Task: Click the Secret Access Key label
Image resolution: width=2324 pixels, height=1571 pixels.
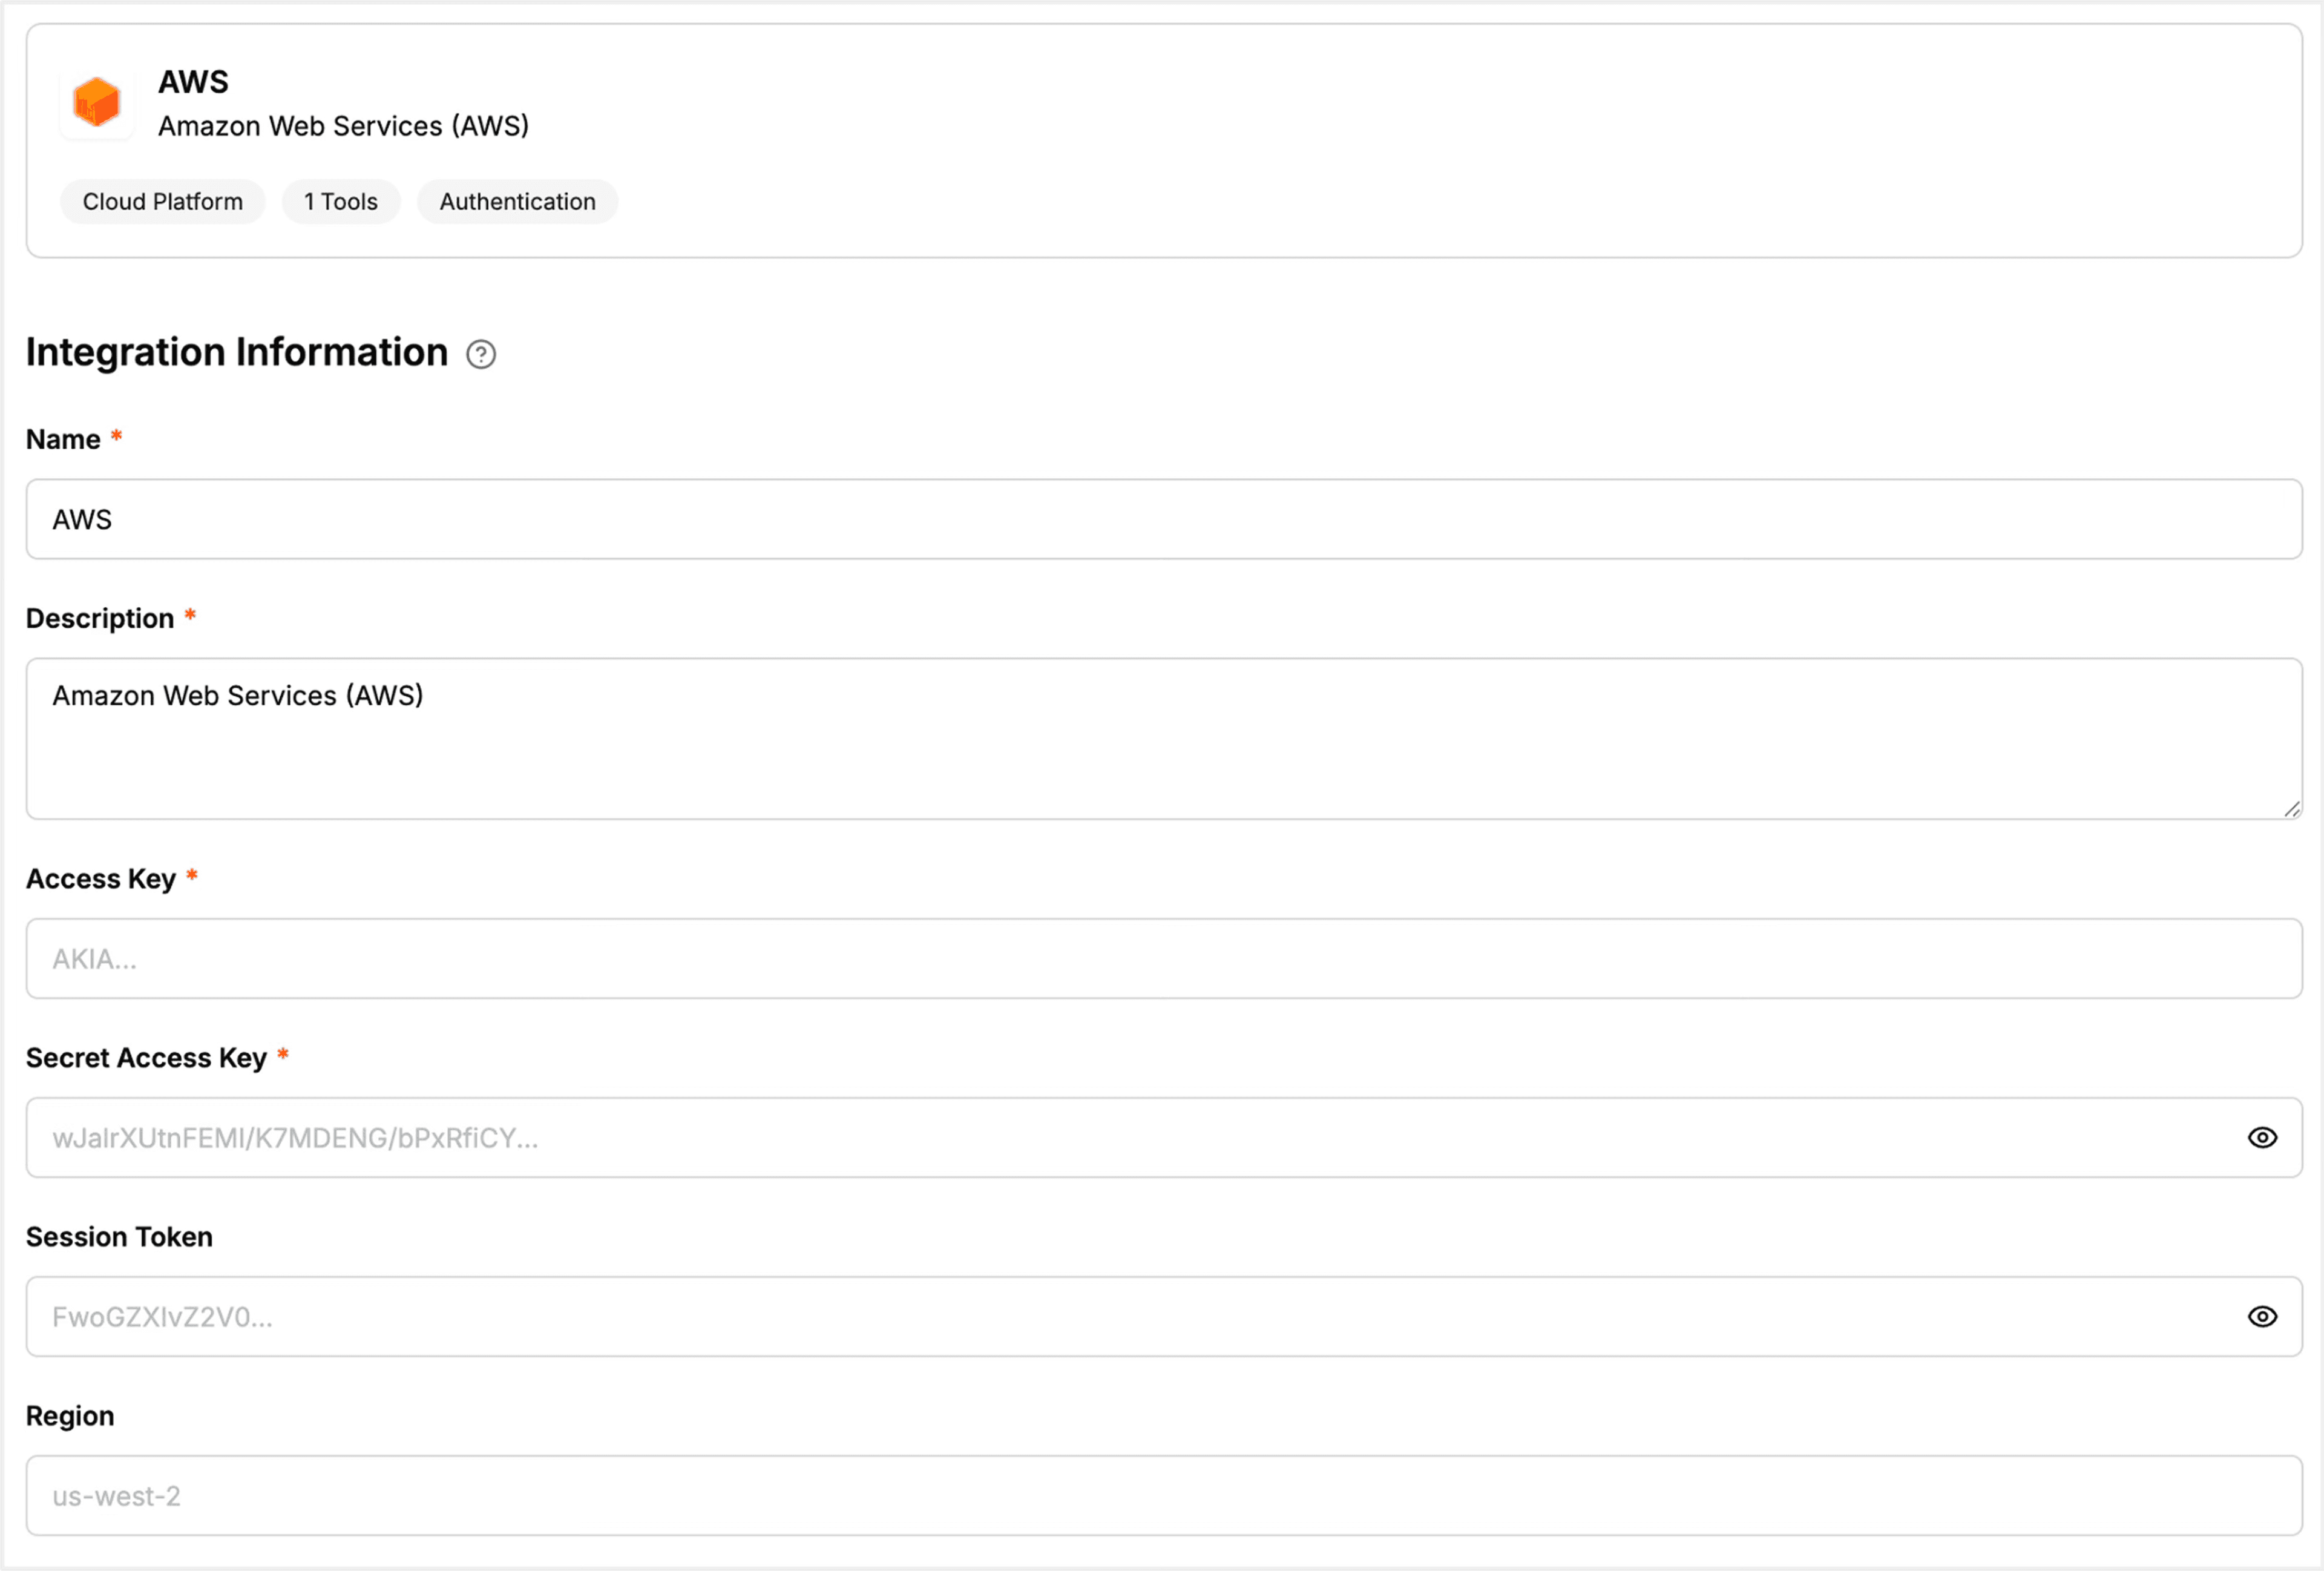Action: click(146, 1057)
